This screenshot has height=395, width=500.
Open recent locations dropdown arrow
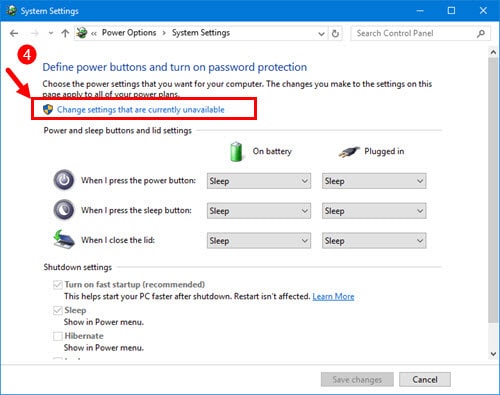click(51, 33)
